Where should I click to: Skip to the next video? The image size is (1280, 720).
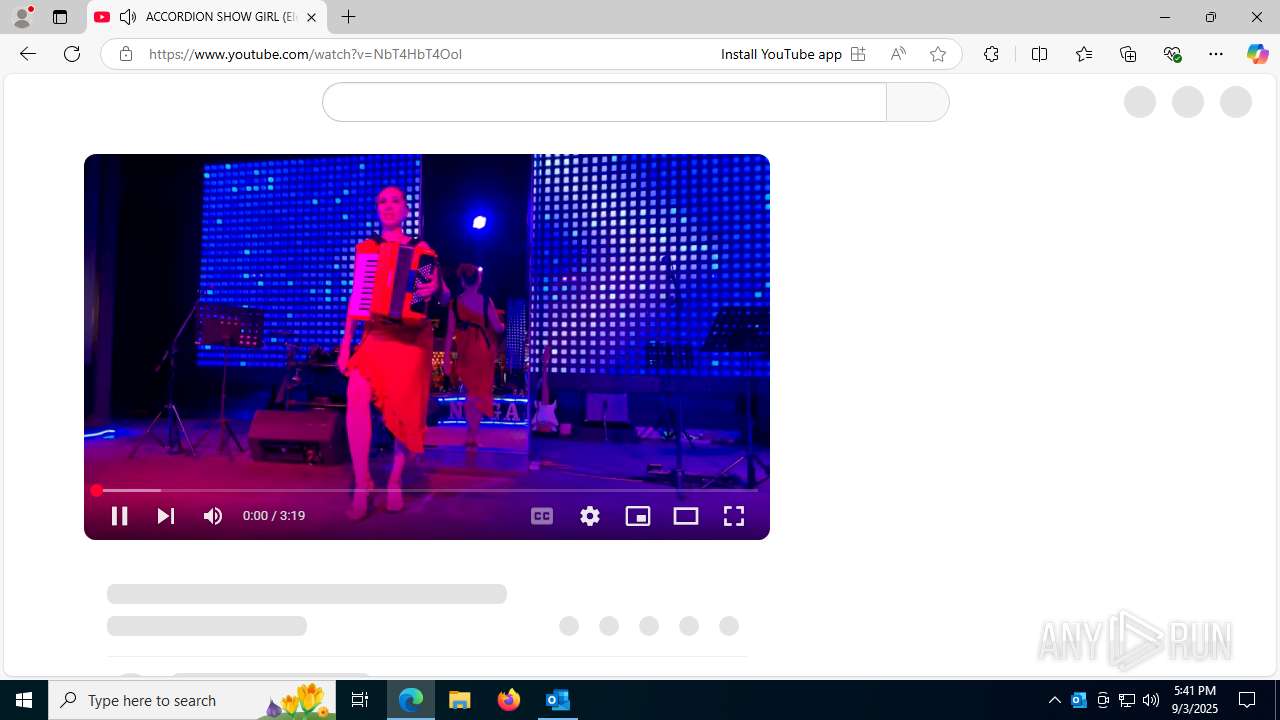coord(166,516)
